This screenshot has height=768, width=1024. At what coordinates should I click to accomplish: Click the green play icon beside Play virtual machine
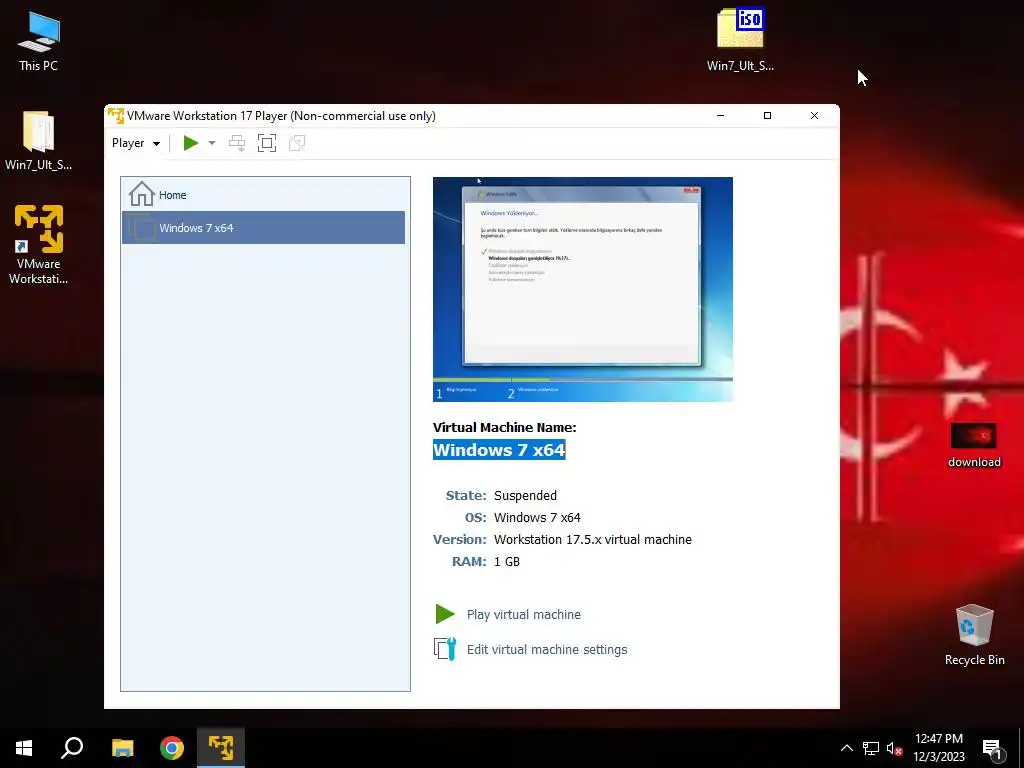(x=445, y=614)
